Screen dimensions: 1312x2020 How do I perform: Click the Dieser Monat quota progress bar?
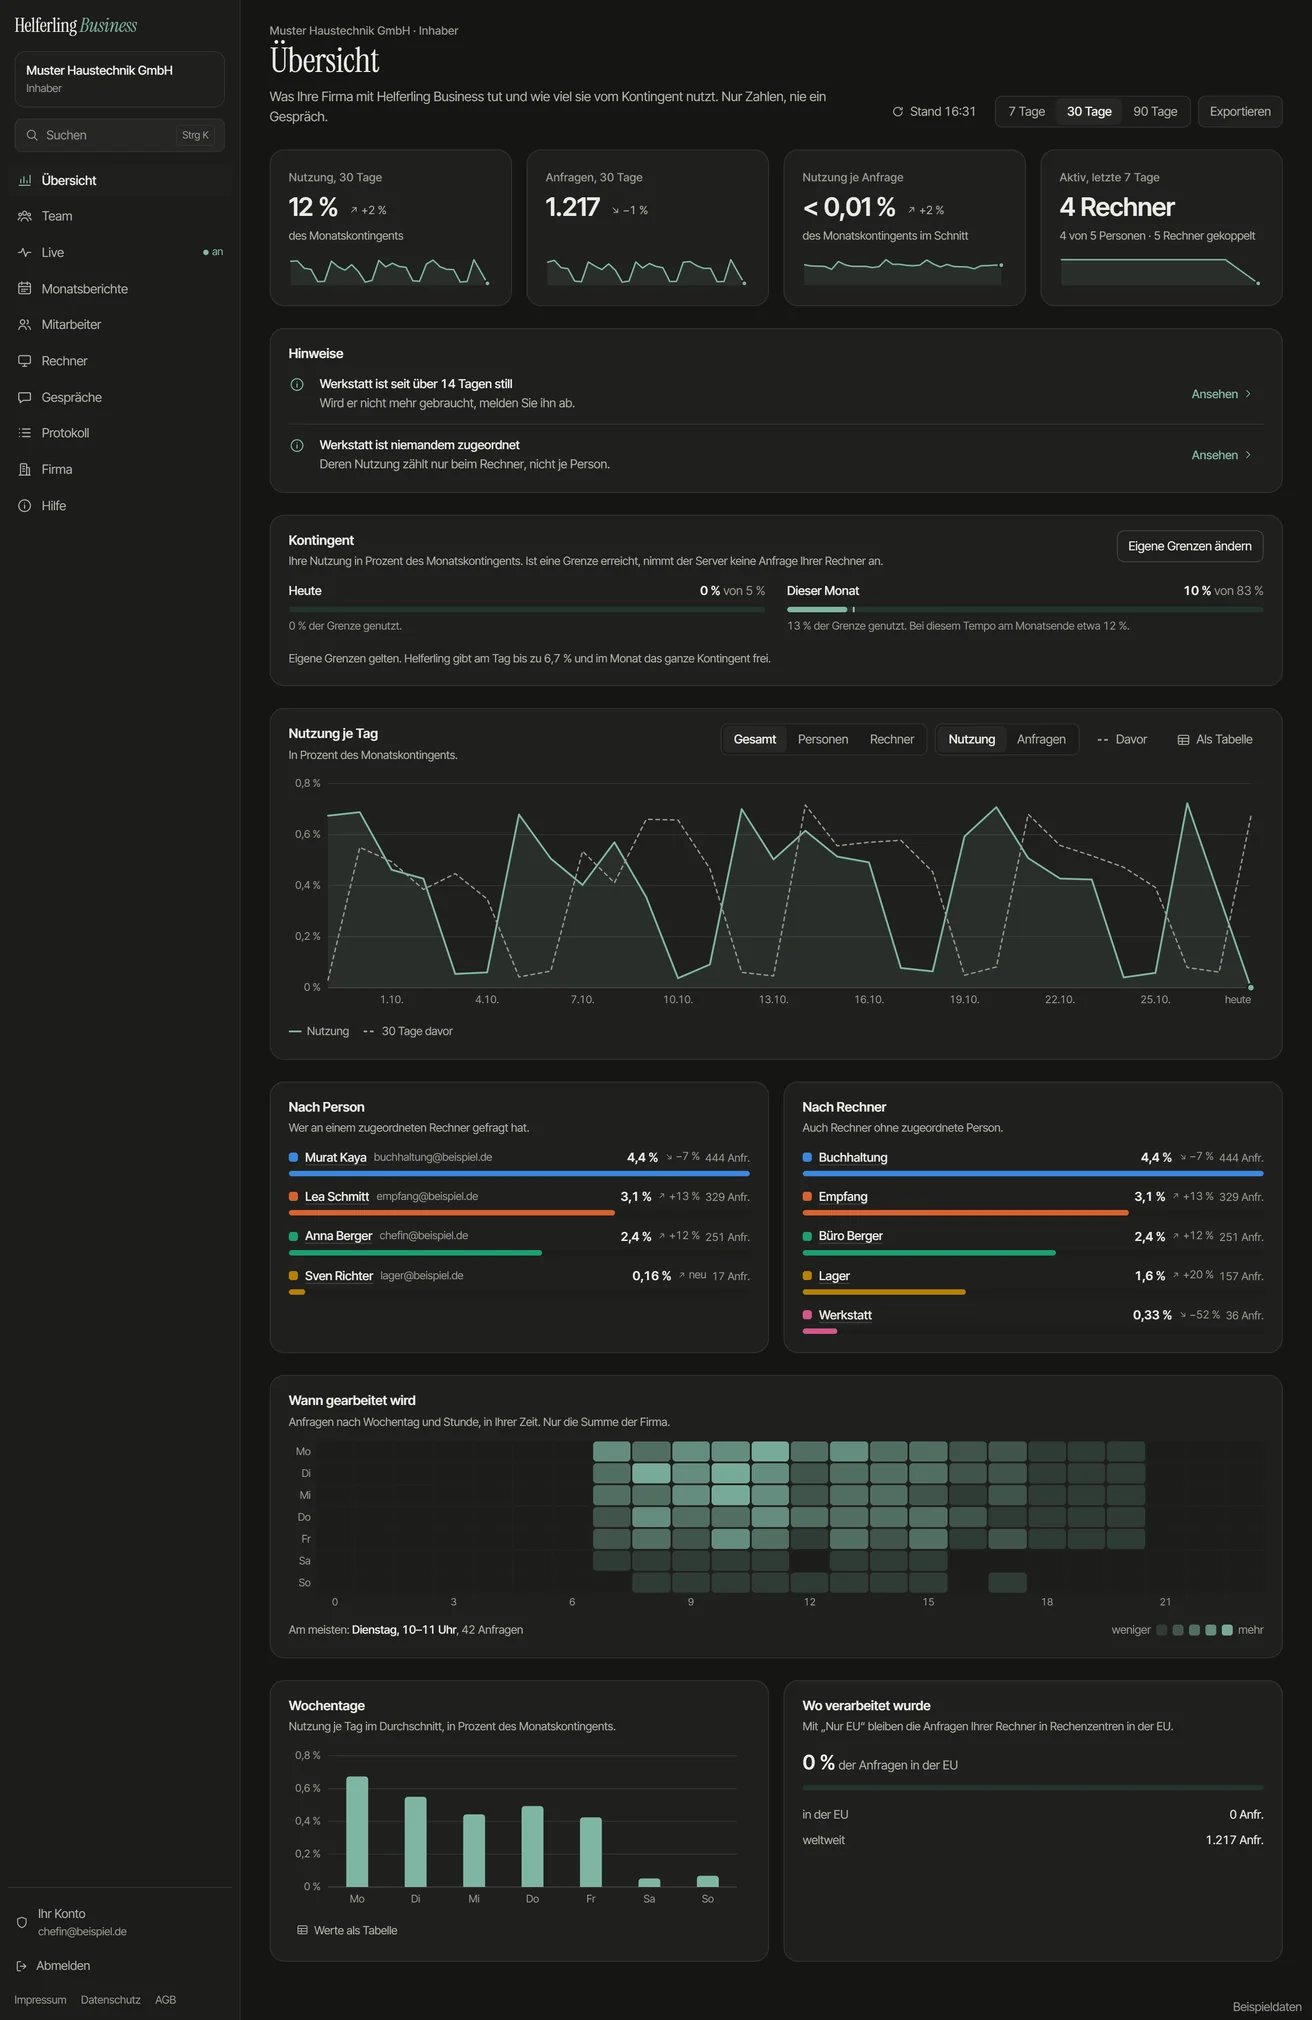tap(1025, 609)
